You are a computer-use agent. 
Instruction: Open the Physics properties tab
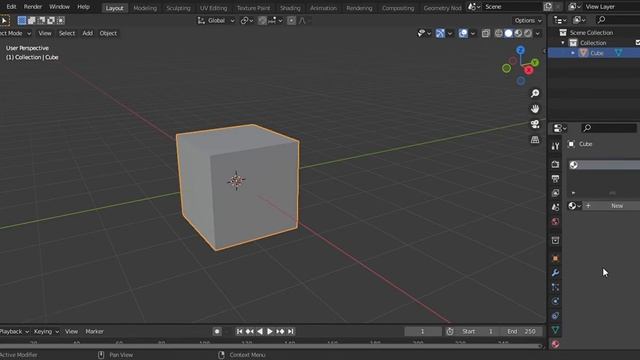(x=555, y=301)
